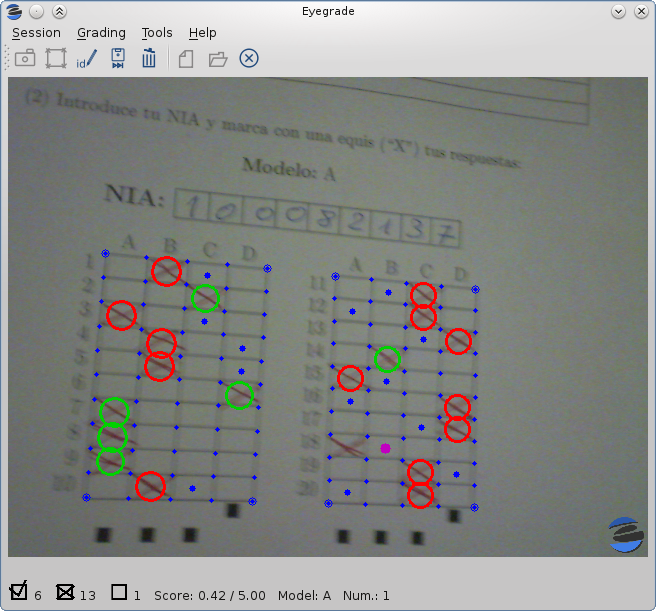Click the magenta dot on question 18

(x=385, y=448)
